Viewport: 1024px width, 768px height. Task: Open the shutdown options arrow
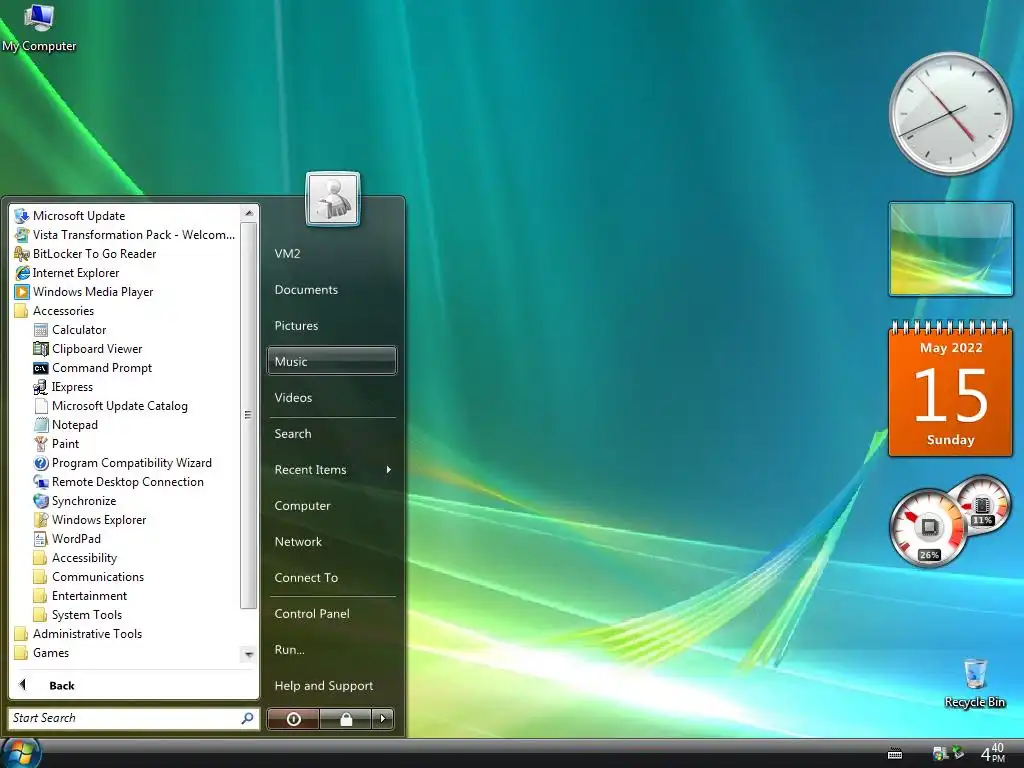(x=383, y=718)
